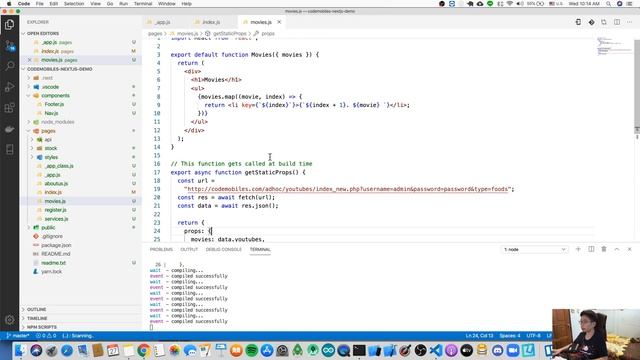Open Nav.js in the file explorer
This screenshot has width=640, height=360.
51,113
